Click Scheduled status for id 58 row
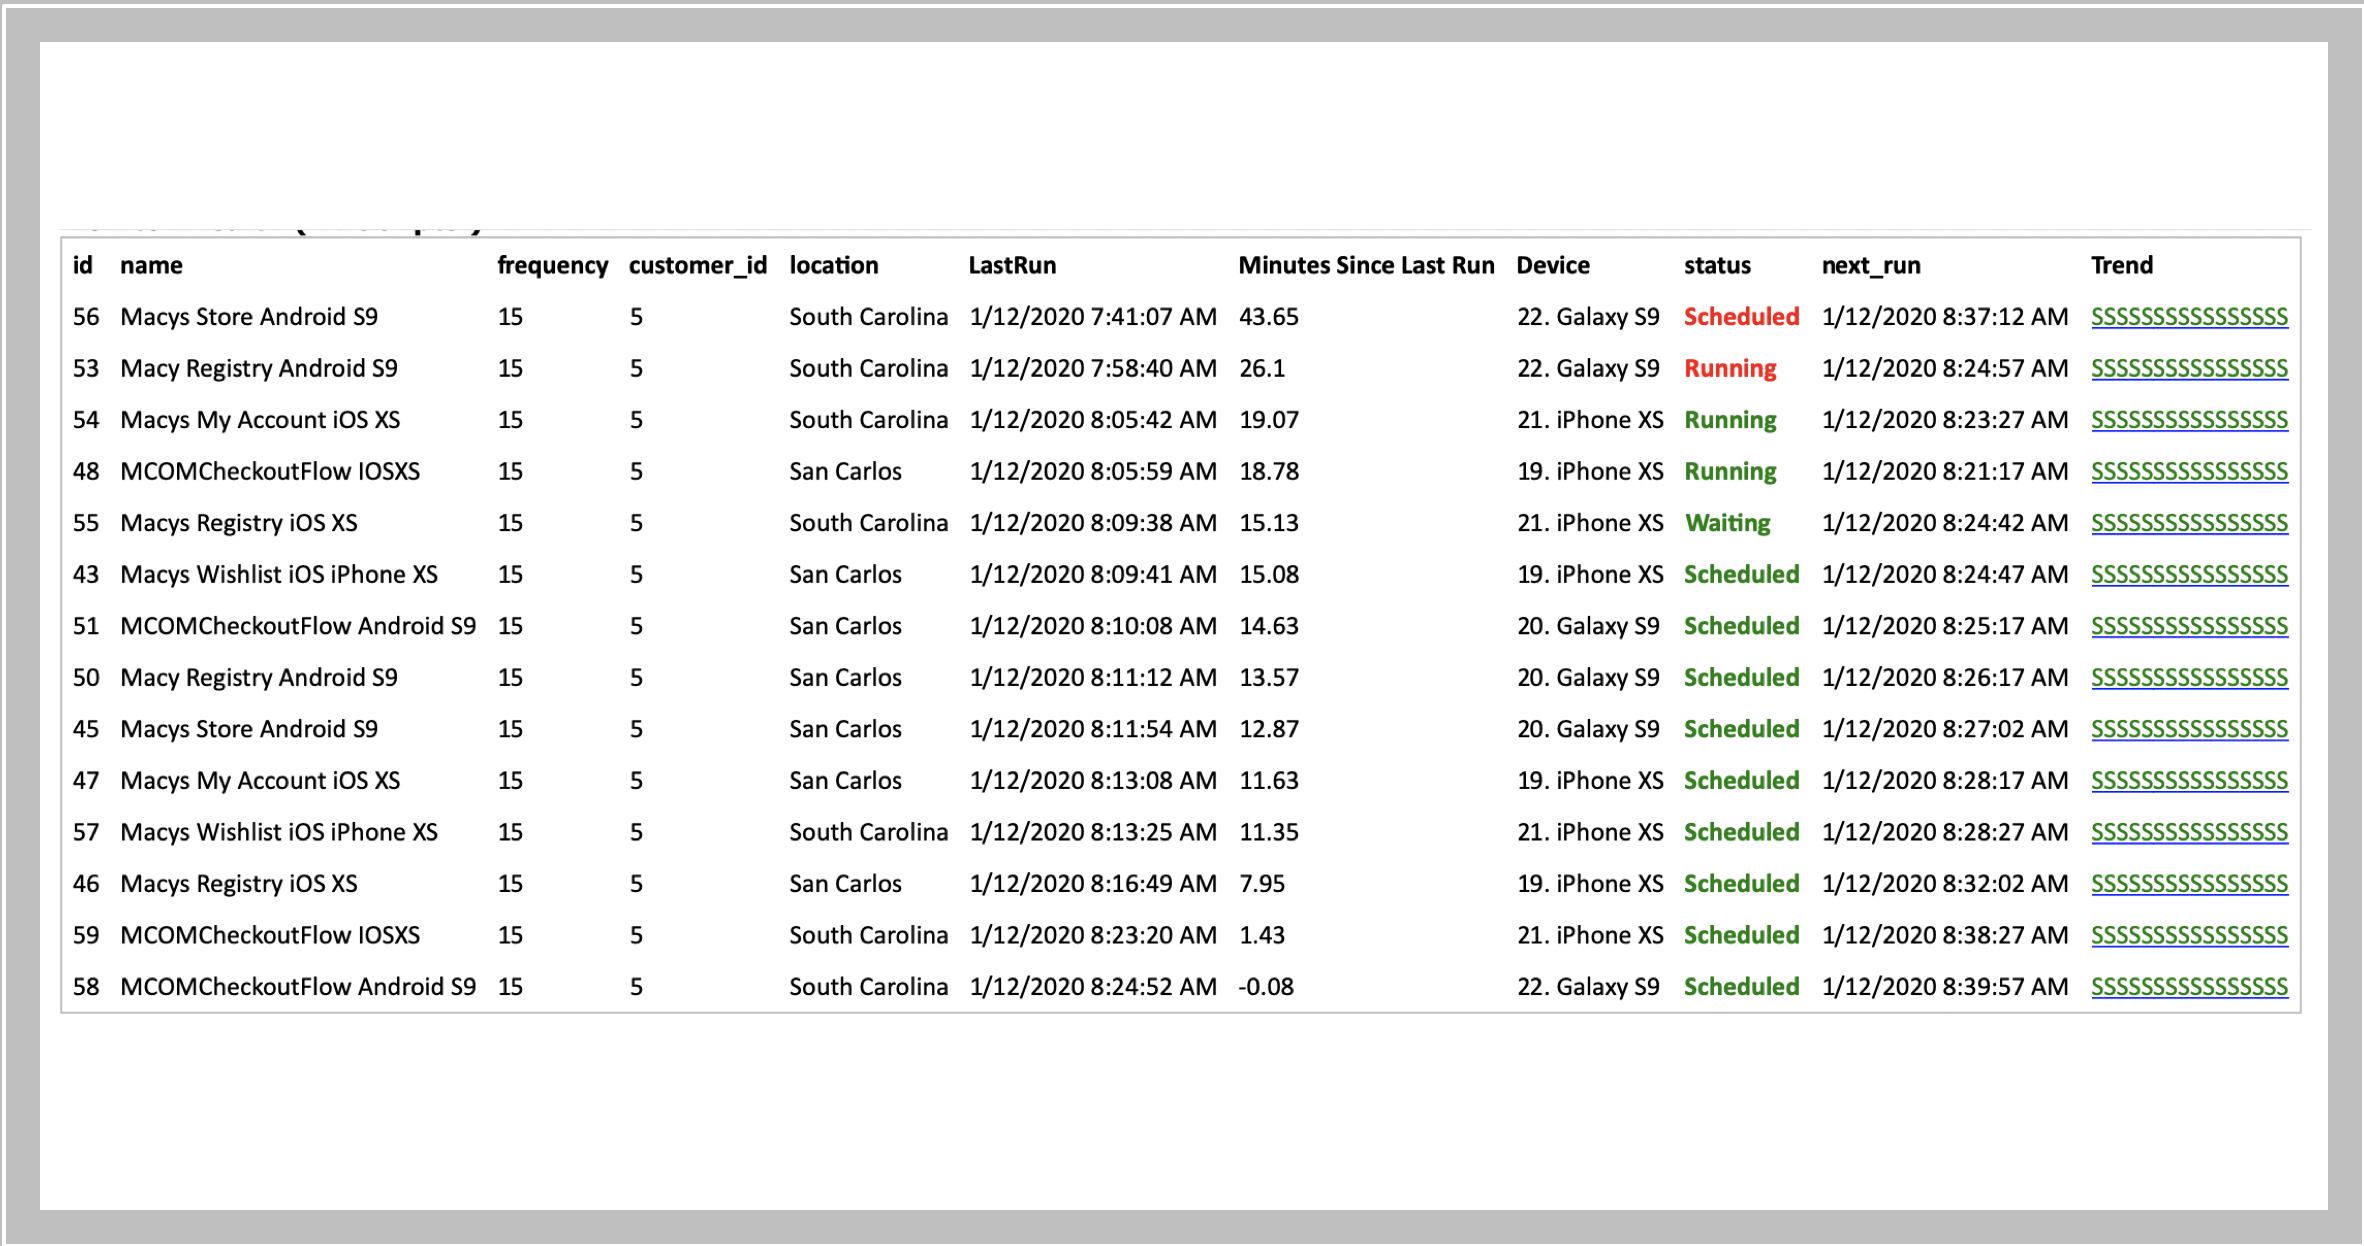The image size is (2364, 1246). click(1741, 987)
